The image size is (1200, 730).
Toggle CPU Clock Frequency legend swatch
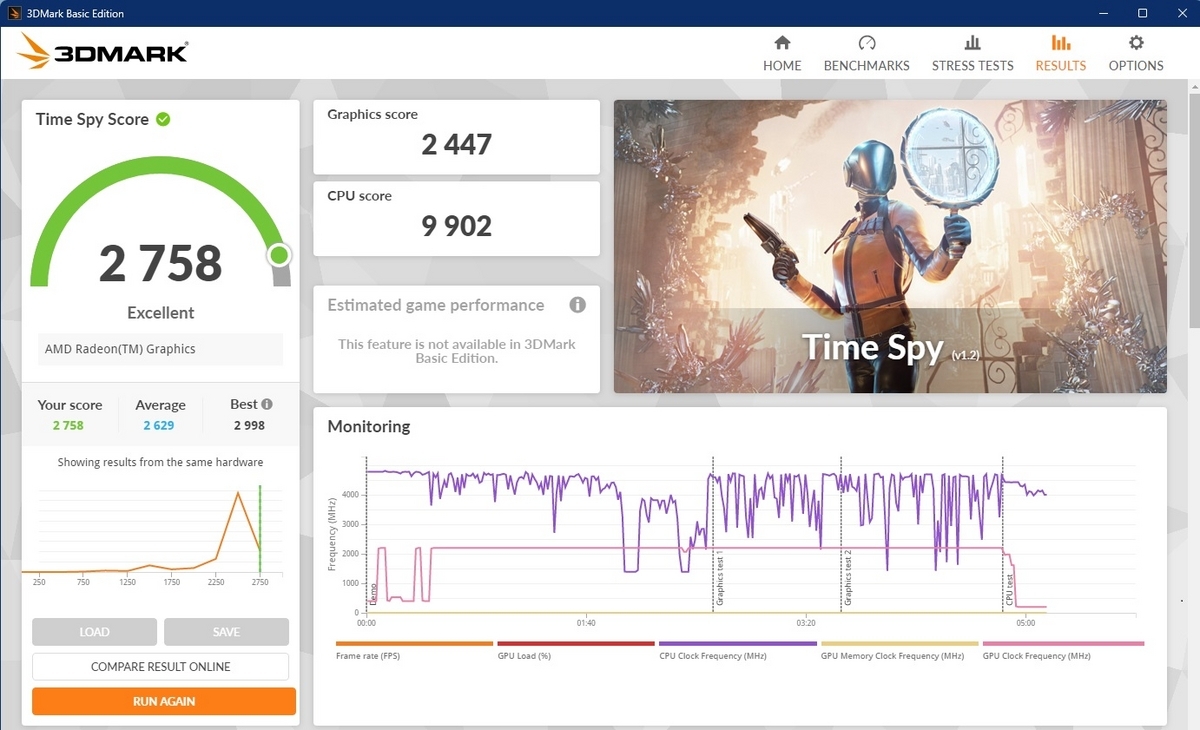click(738, 644)
